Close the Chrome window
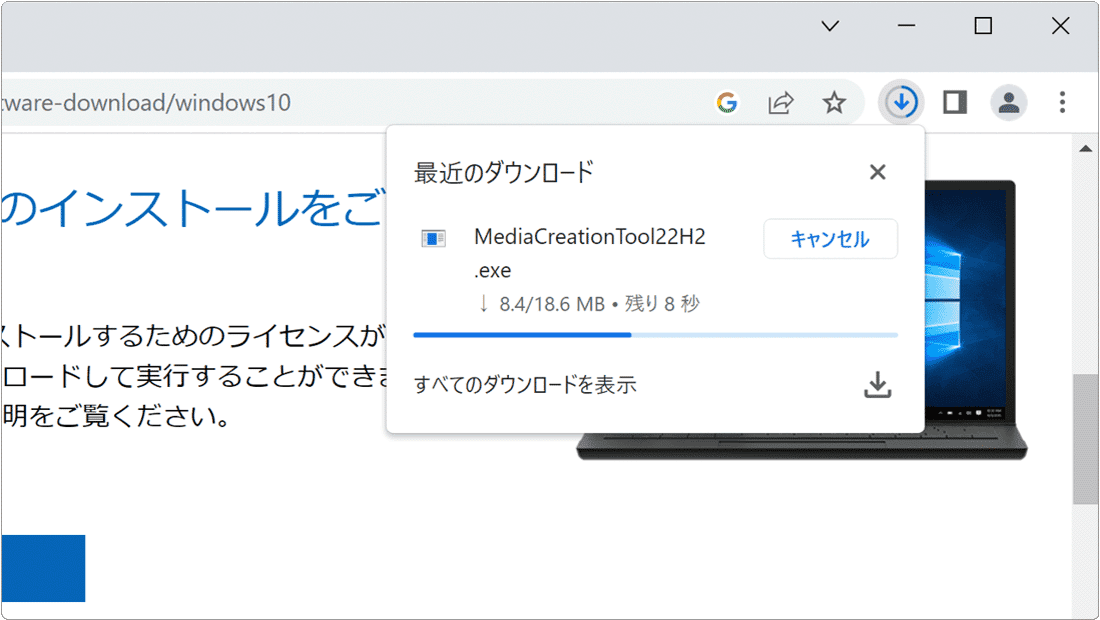The width and height of the screenshot is (1100, 620). [1061, 26]
